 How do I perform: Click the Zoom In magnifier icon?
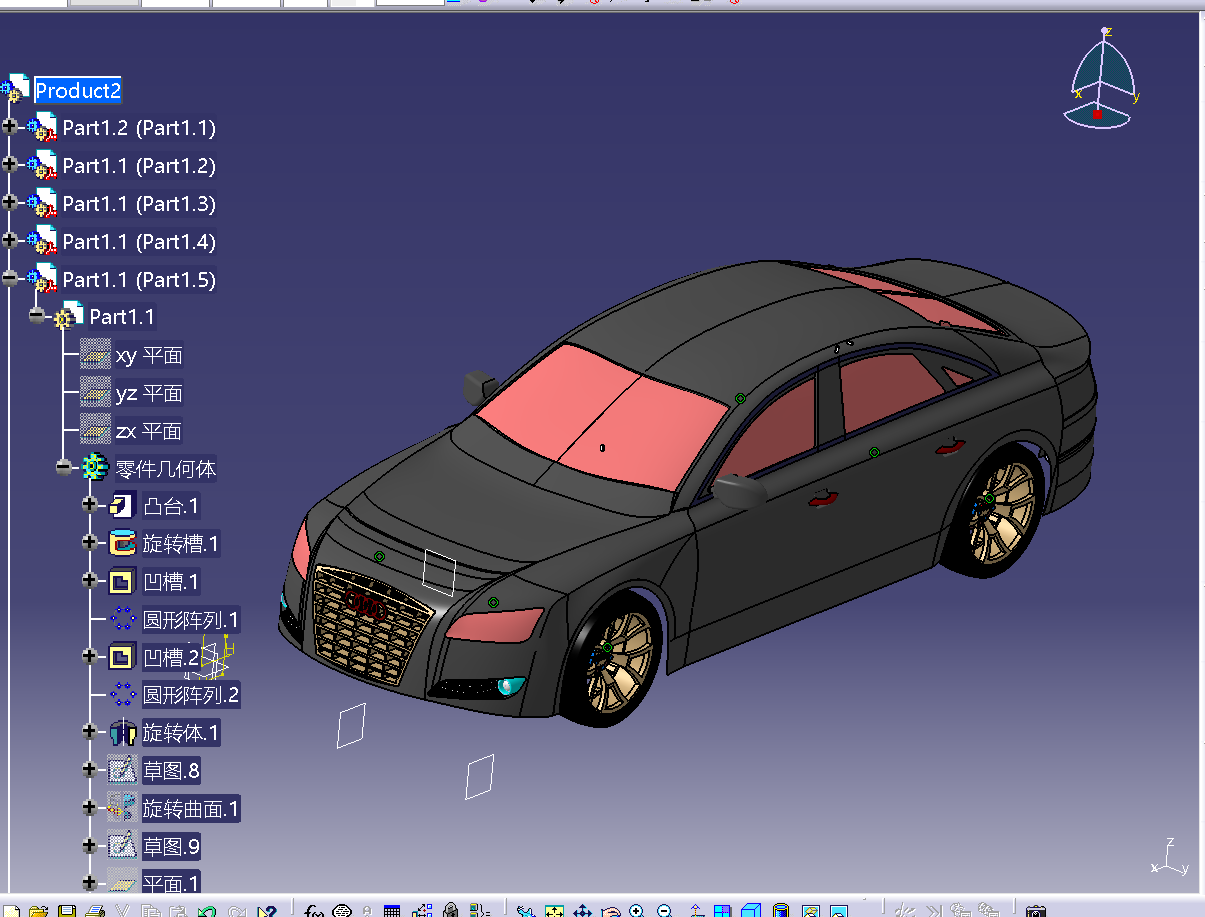[x=636, y=911]
